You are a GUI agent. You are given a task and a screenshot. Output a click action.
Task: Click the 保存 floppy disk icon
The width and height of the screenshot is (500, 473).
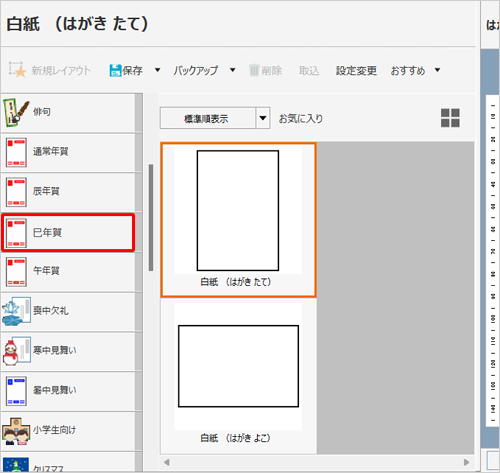(115, 70)
